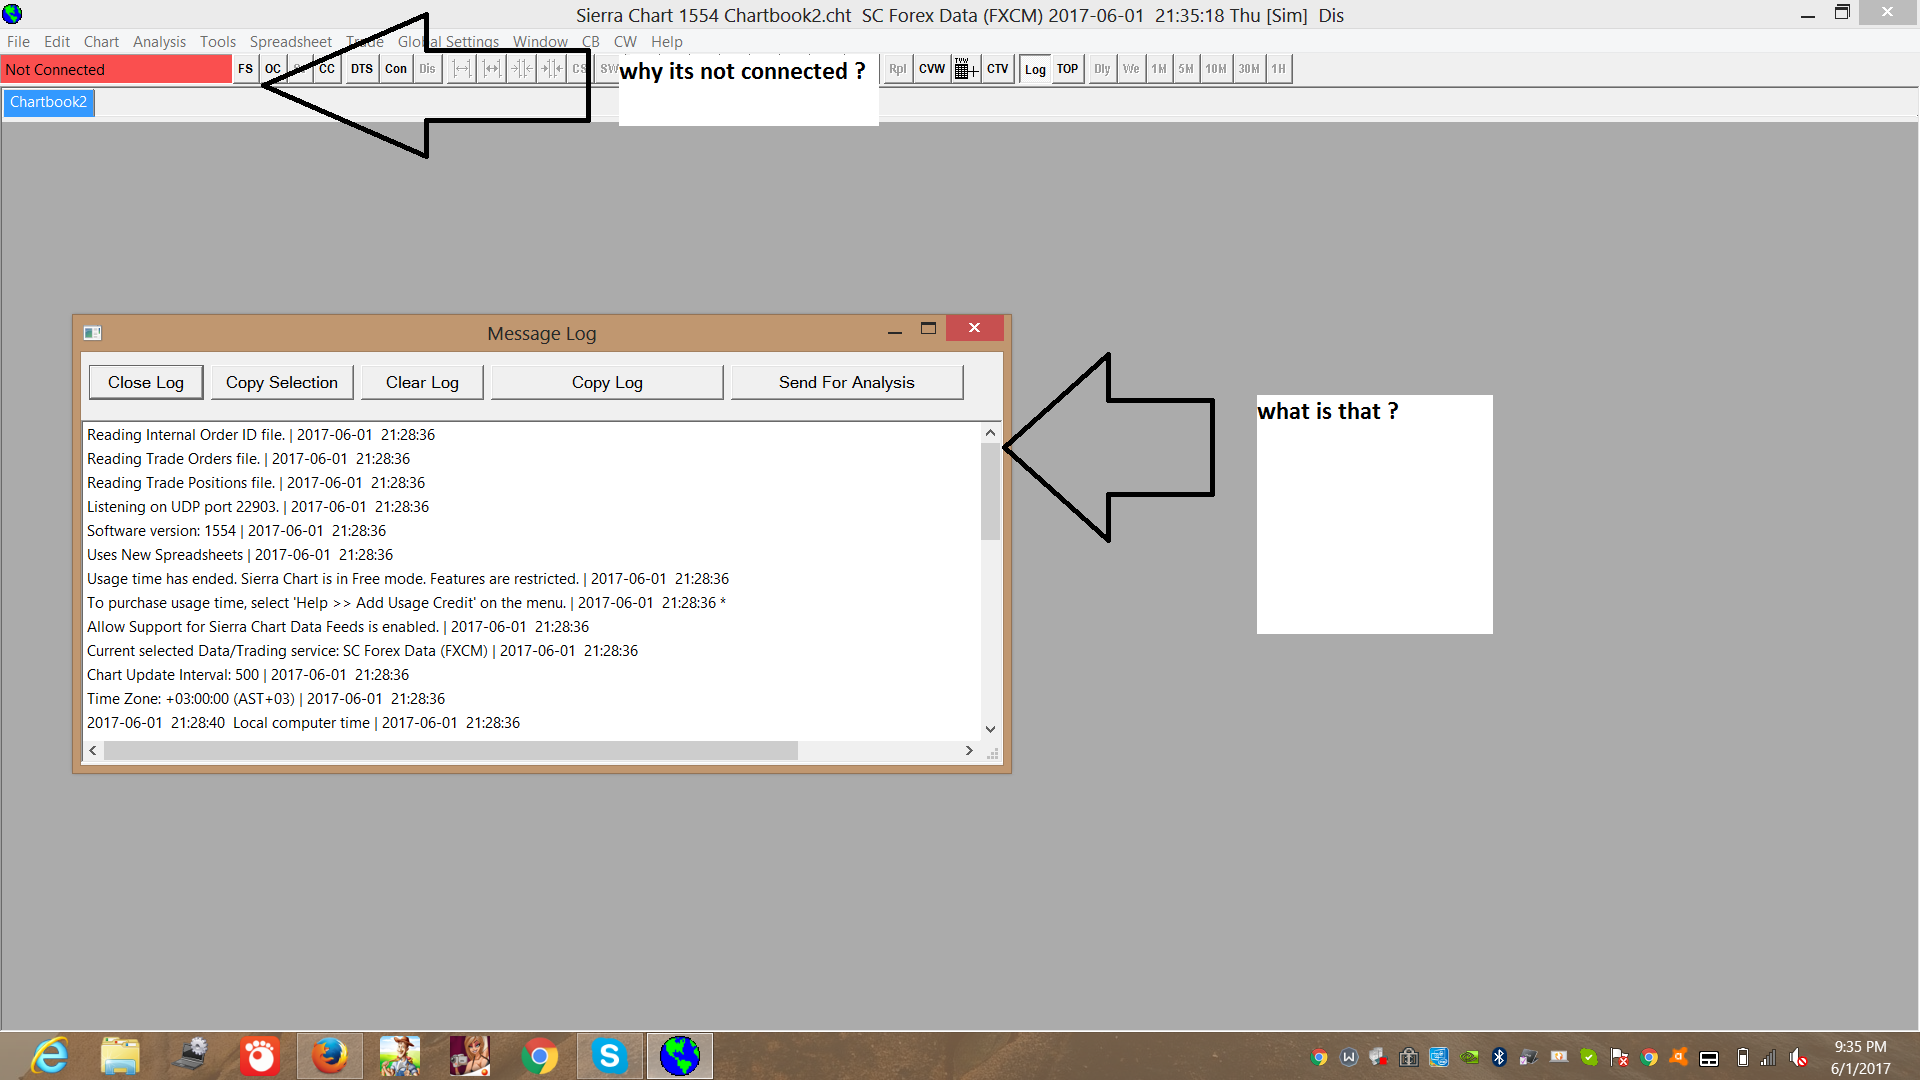Click the OC toolbar button
Screen dimensions: 1920x1080
point(273,69)
